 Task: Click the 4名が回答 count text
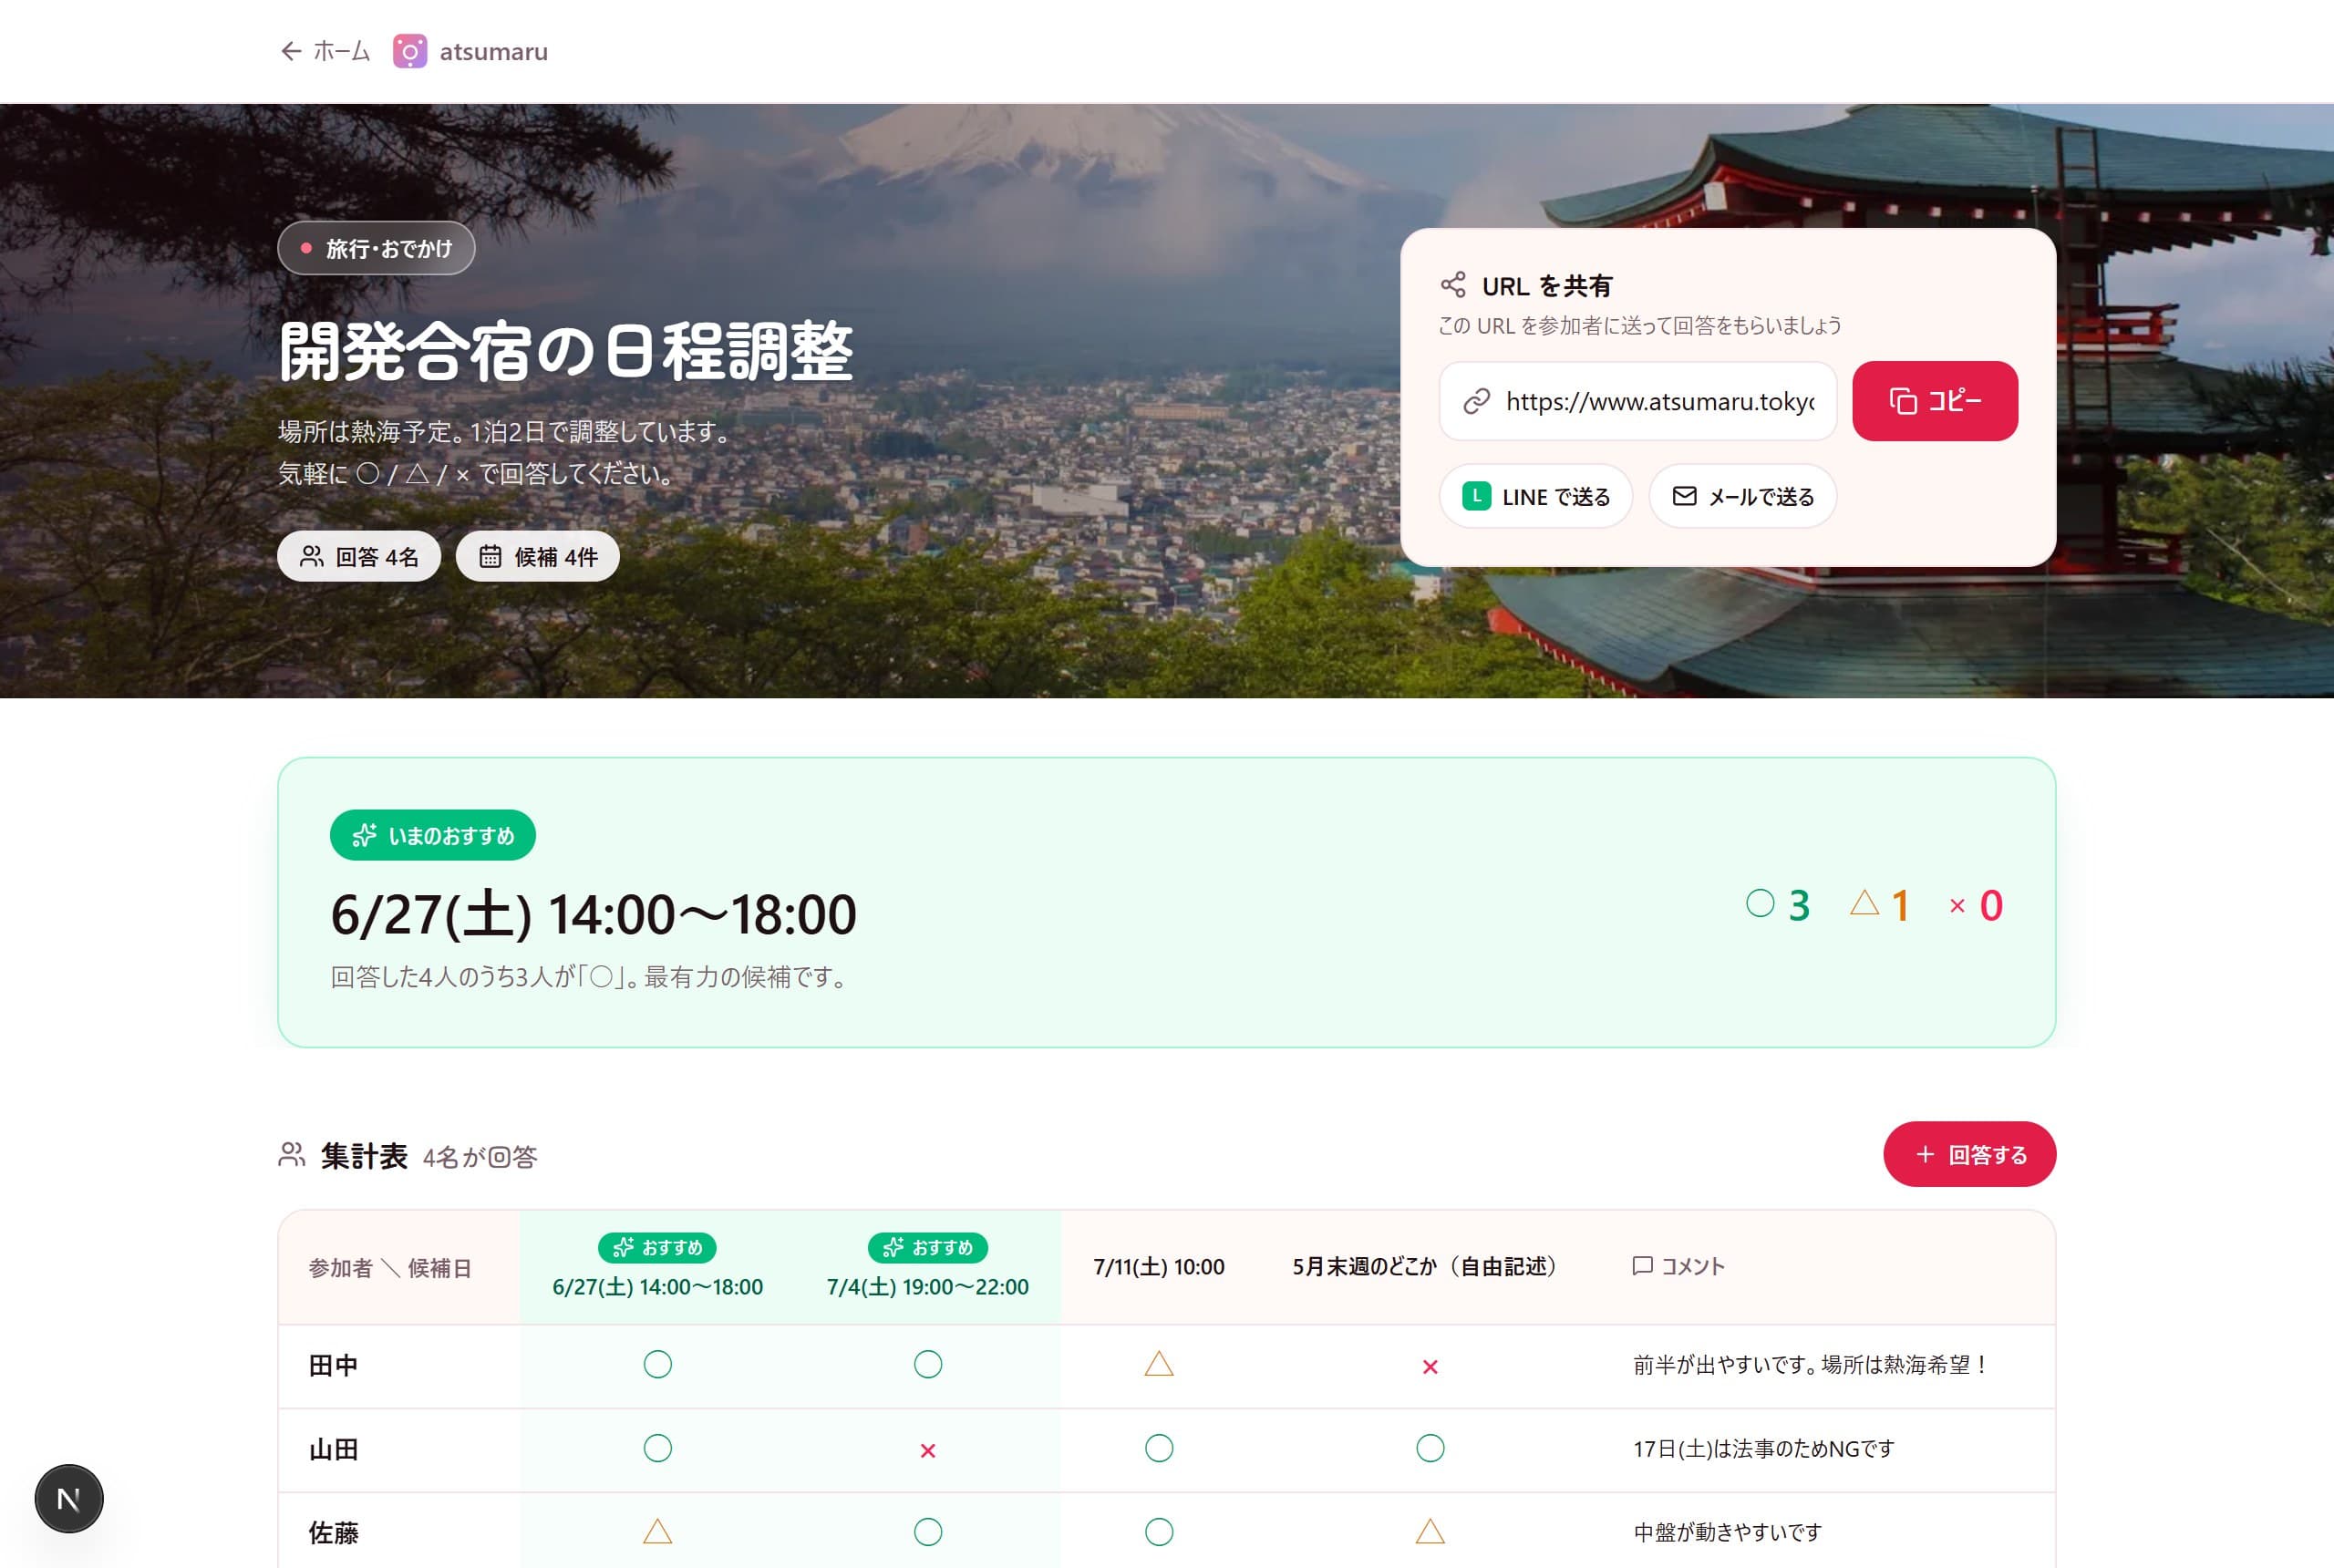[480, 1158]
